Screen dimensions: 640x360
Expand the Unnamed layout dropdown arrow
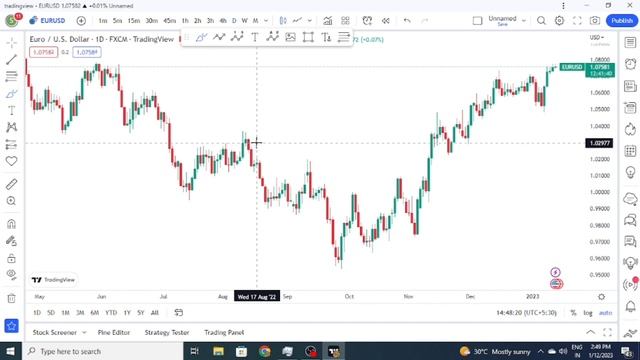pyautogui.click(x=524, y=20)
